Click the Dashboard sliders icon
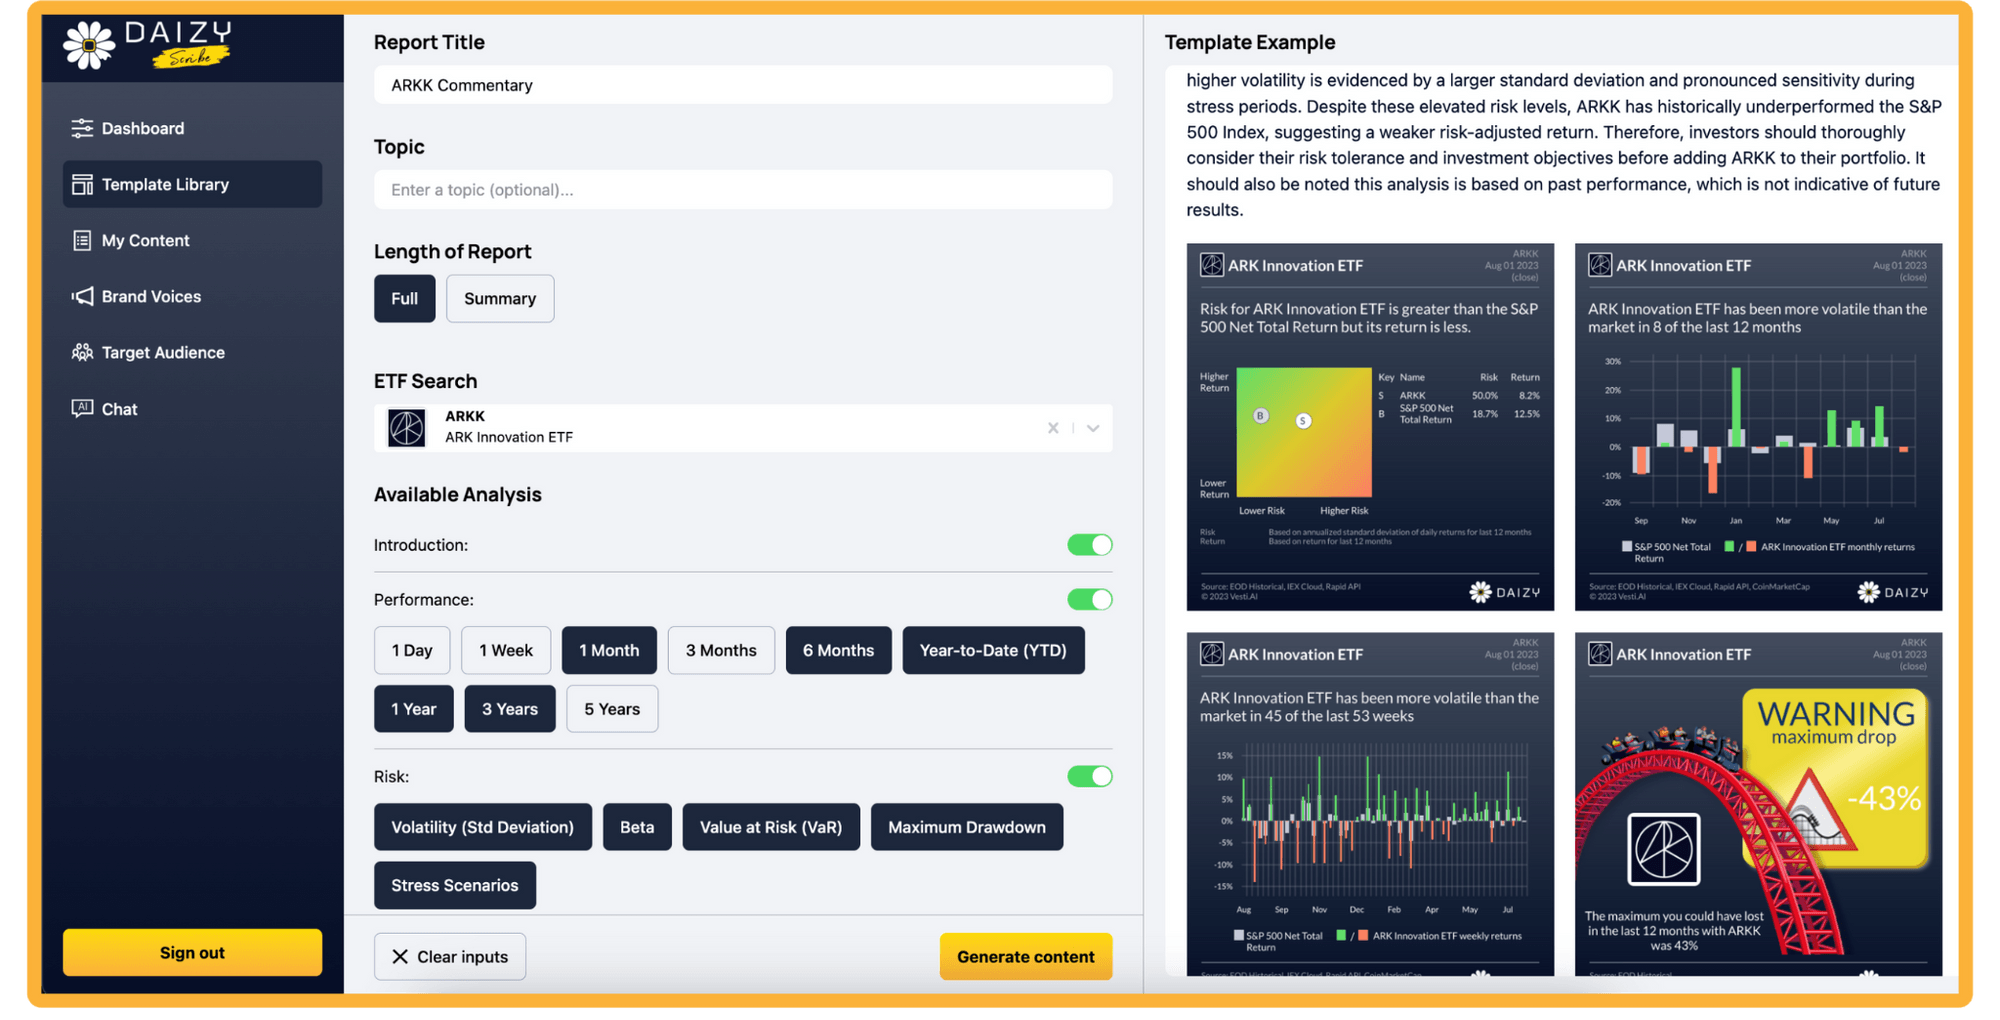 [82, 128]
